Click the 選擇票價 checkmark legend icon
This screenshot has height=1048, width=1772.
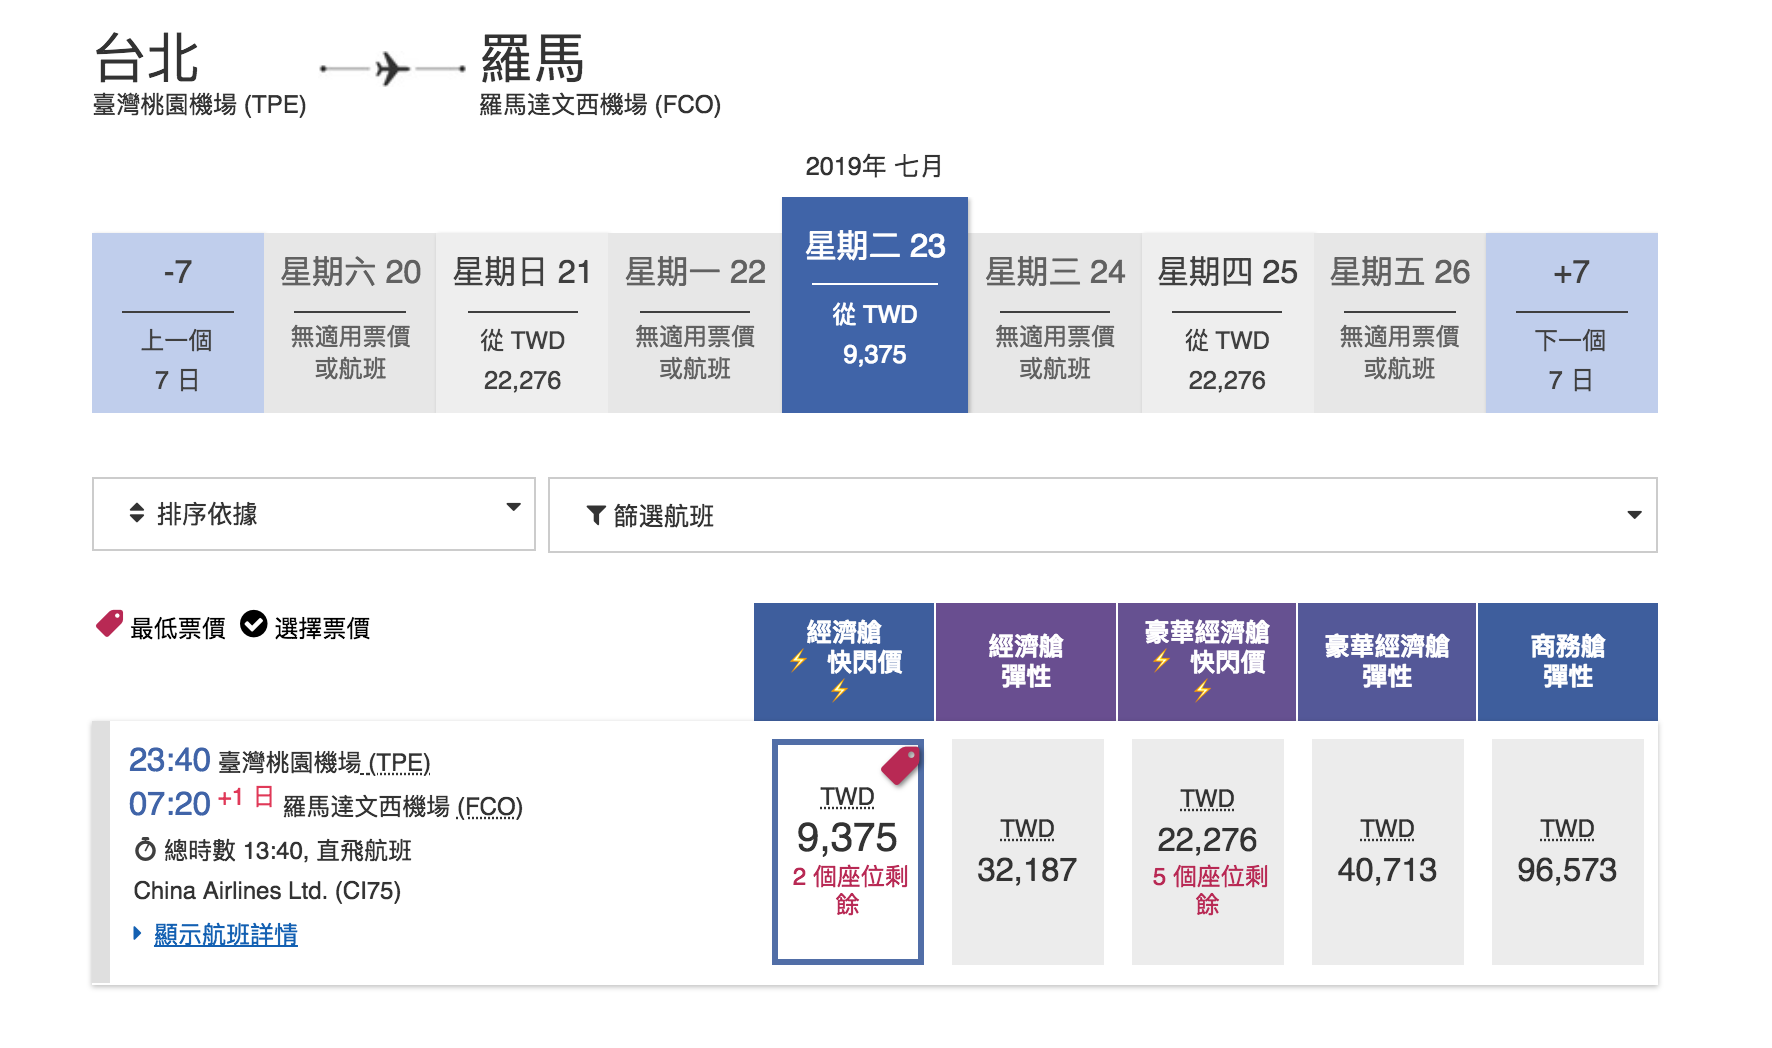(254, 624)
